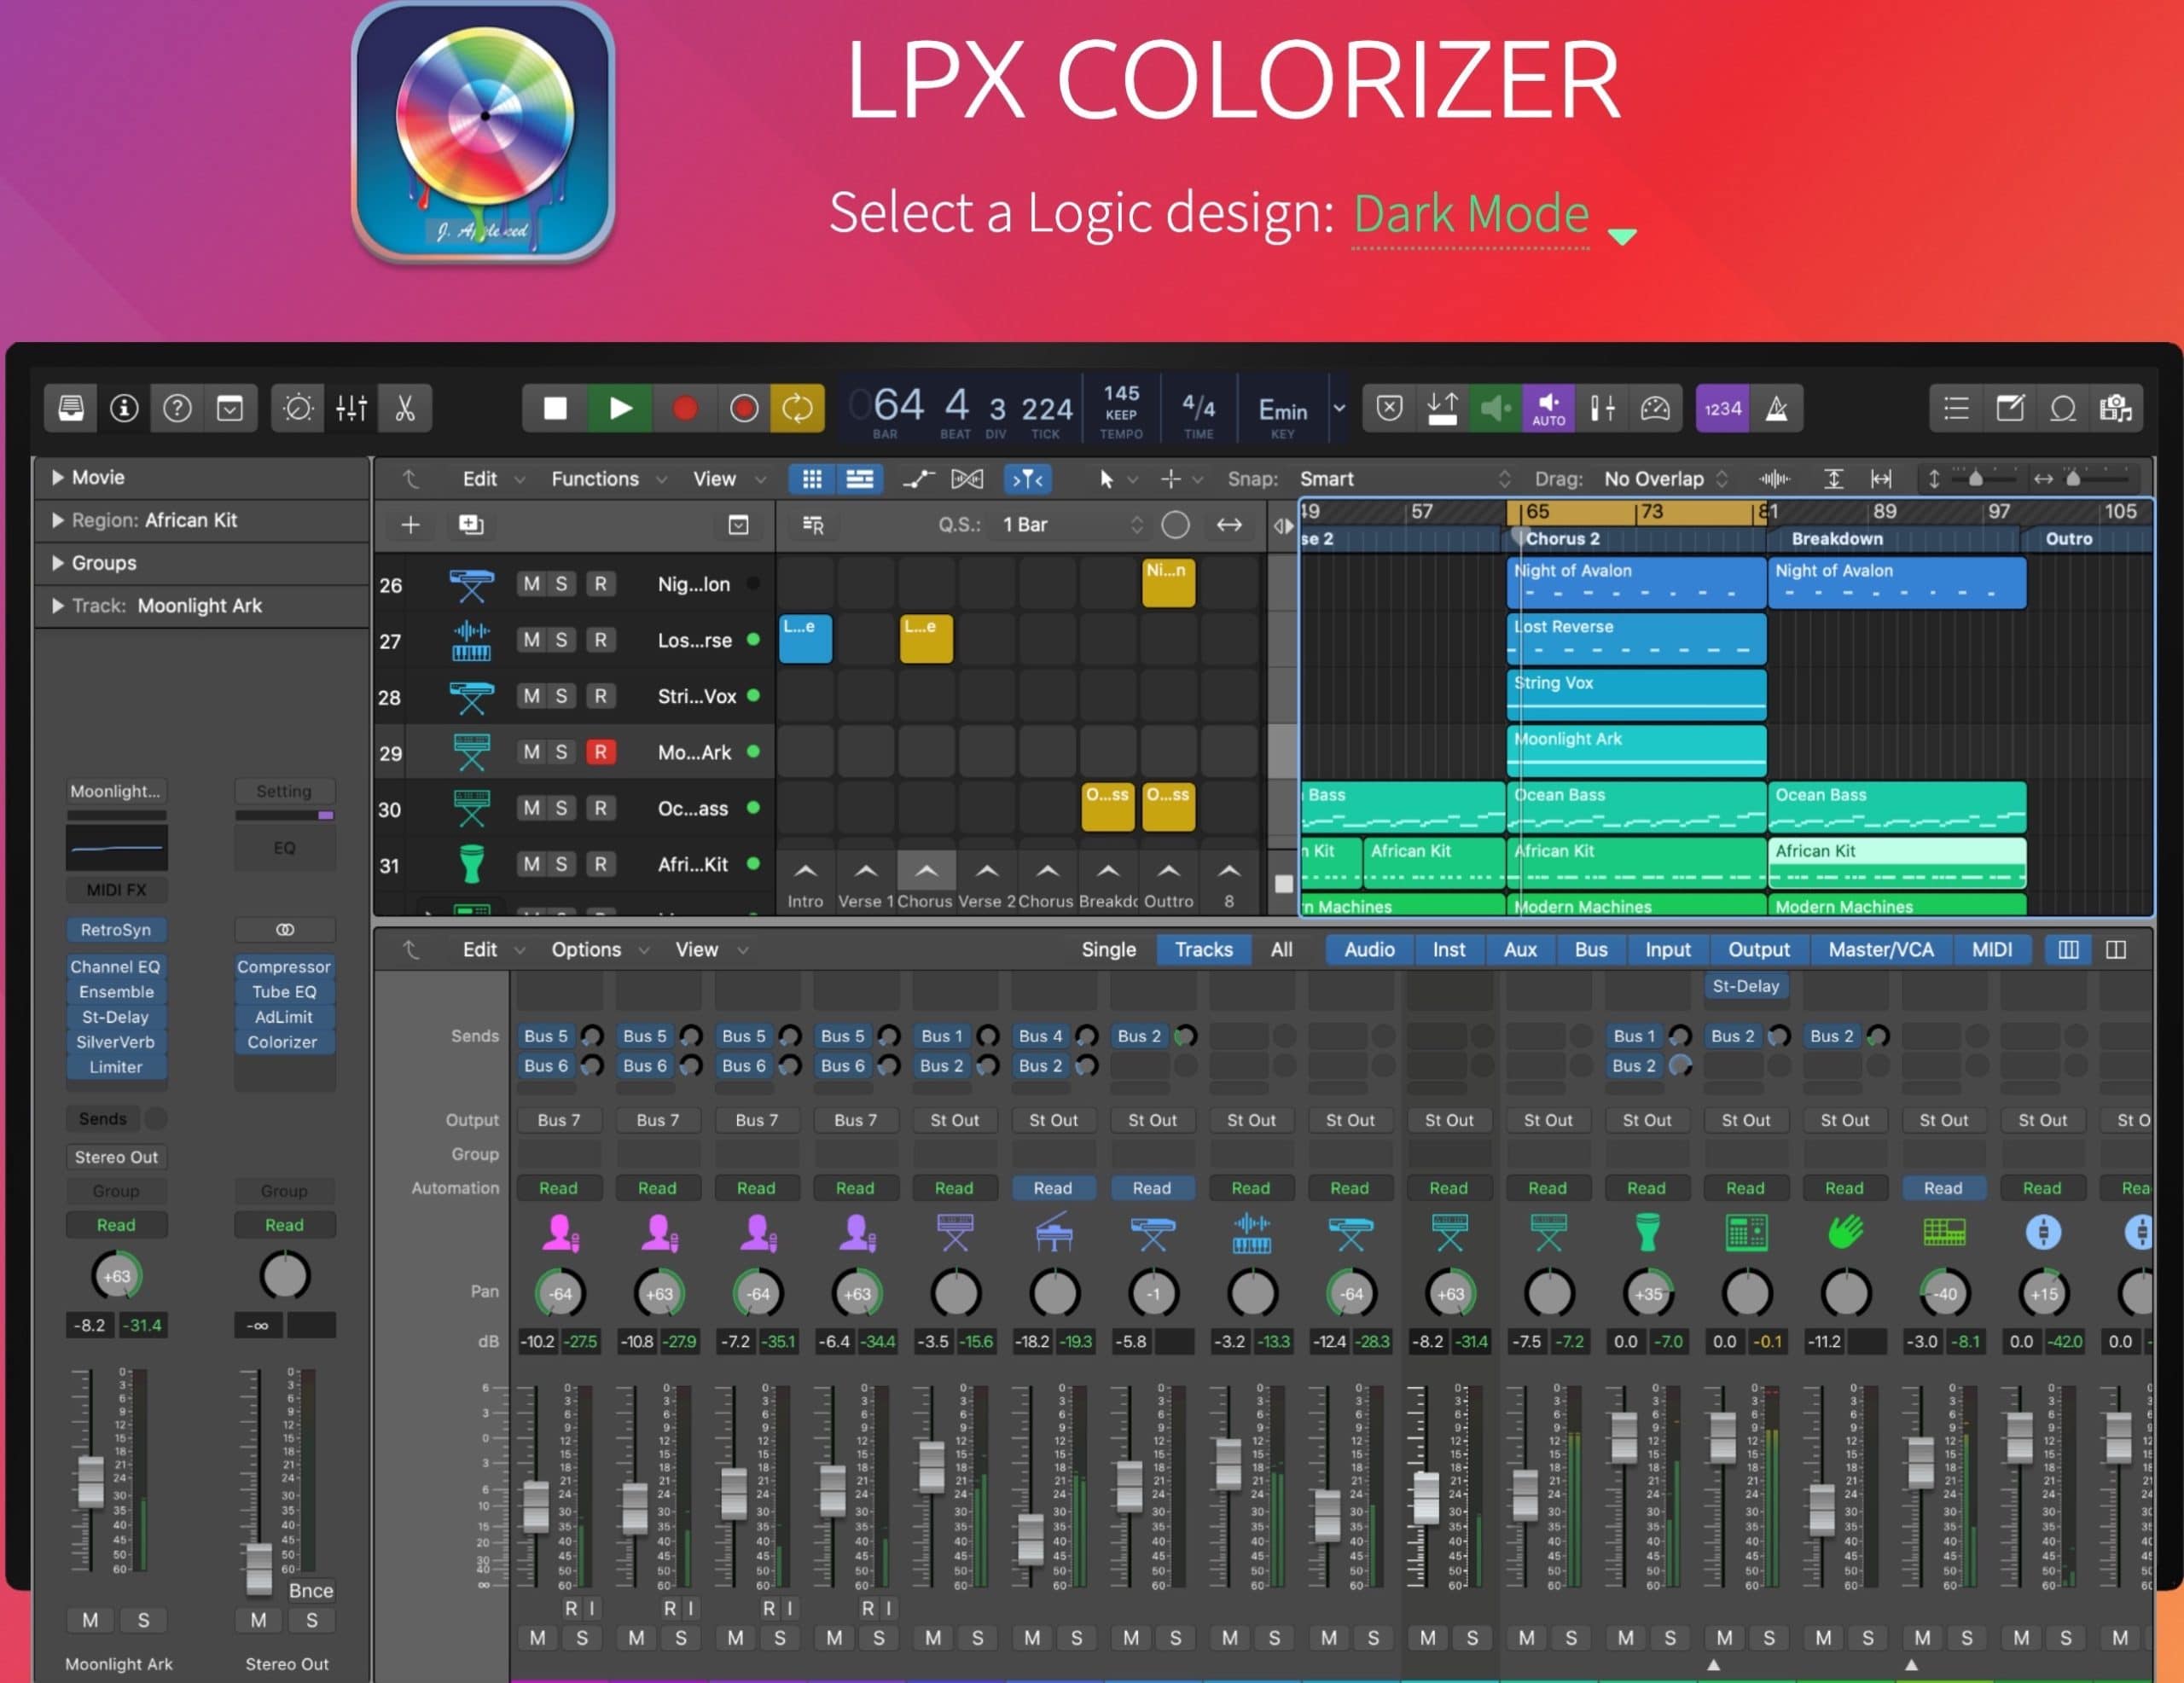The width and height of the screenshot is (2184, 1683).
Task: Open the Drag No Overlap dropdown
Action: click(1655, 478)
